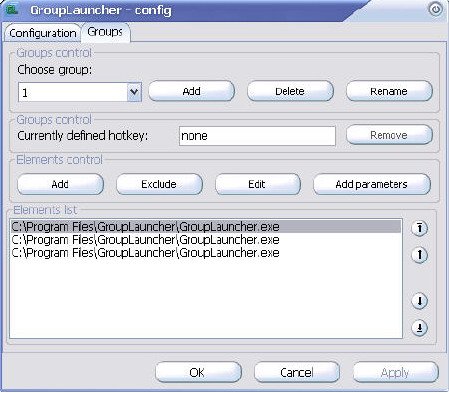Add a new group
Viewport: 449px width, 393px height.
pyautogui.click(x=192, y=91)
